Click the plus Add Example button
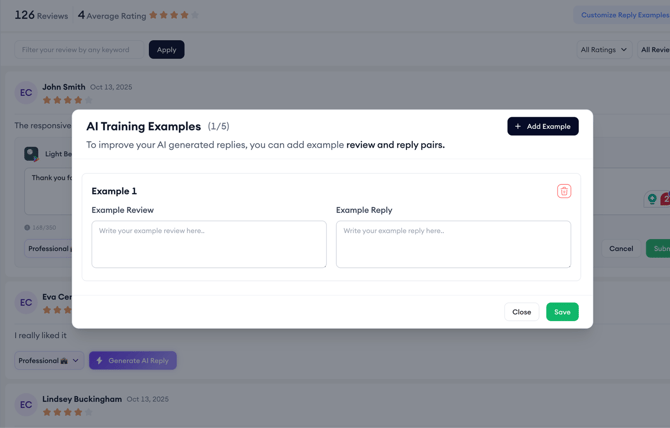 [542, 126]
